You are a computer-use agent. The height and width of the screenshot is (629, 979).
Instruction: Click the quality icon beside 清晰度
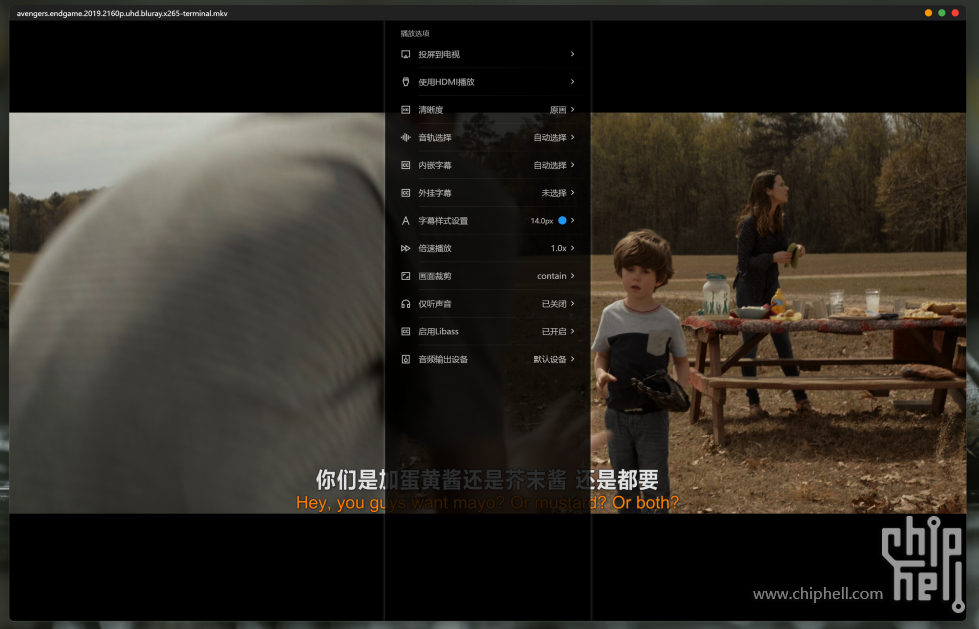click(405, 110)
